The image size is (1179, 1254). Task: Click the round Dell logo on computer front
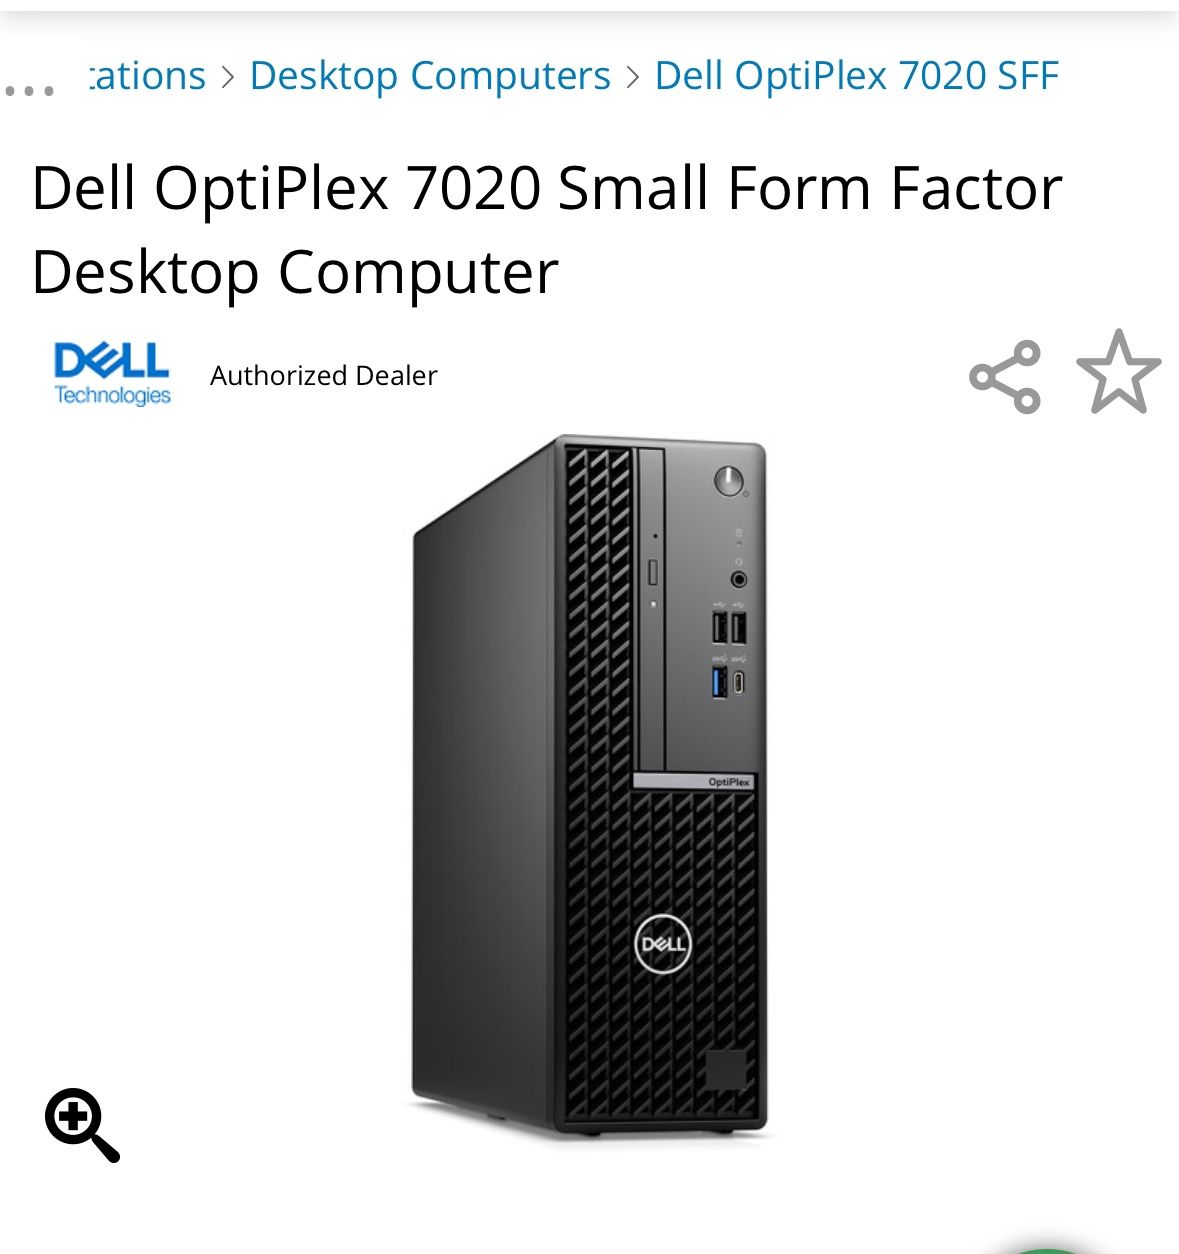tap(662, 944)
